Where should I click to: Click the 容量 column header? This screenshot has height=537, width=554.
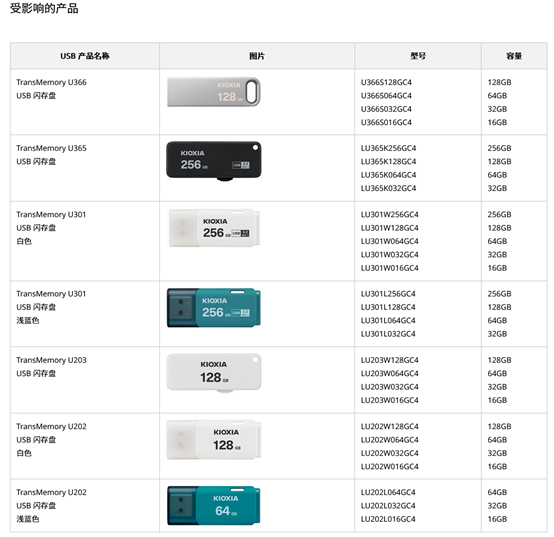point(514,56)
